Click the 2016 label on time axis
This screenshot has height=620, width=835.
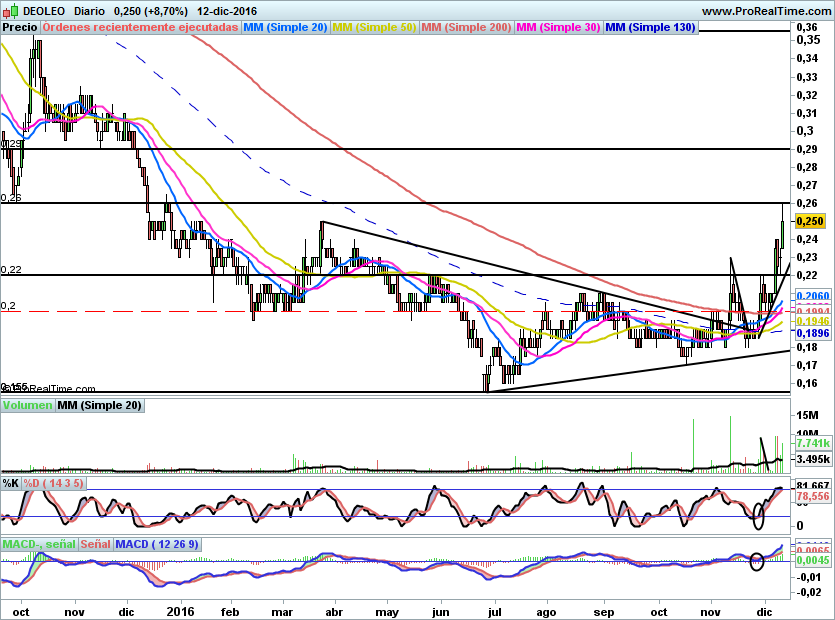tap(180, 611)
